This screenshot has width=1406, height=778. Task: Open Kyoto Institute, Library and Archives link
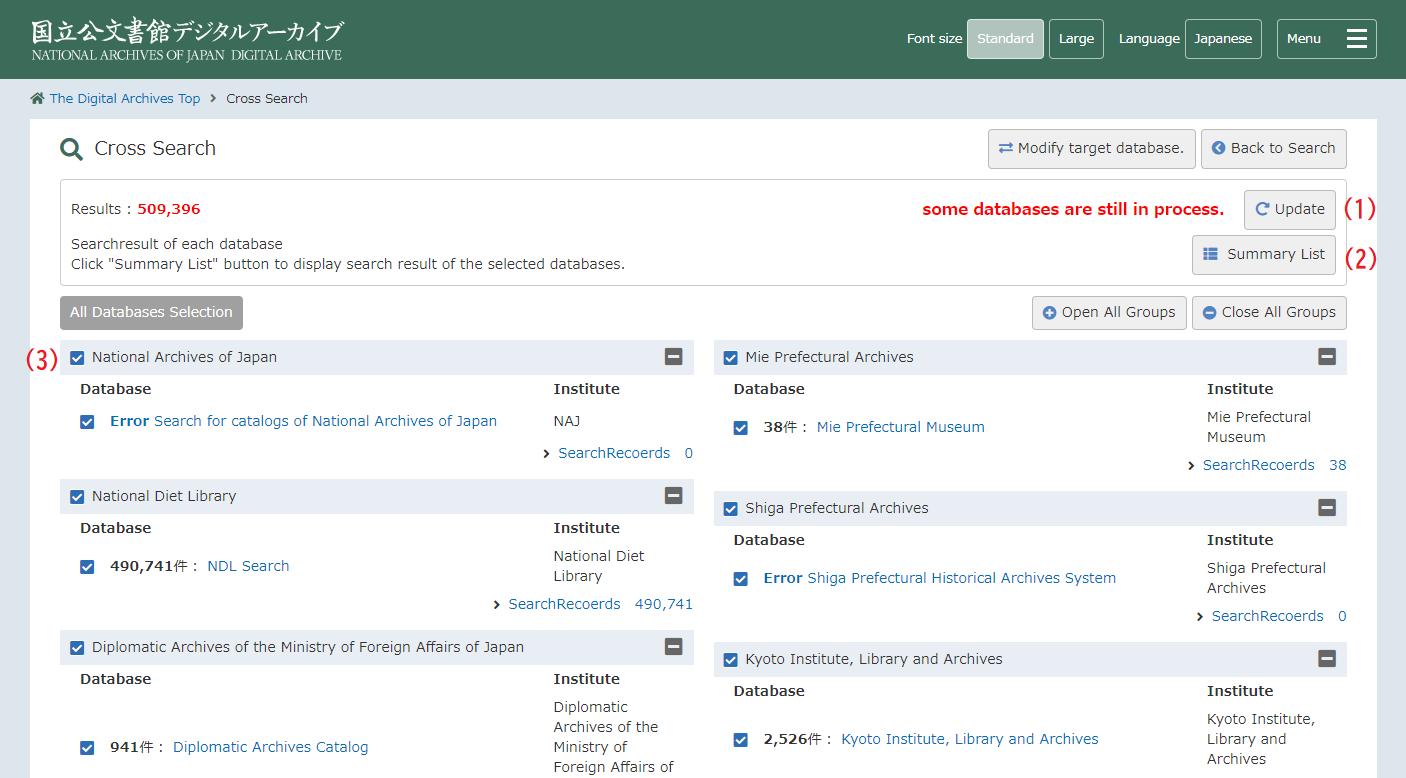(970, 739)
